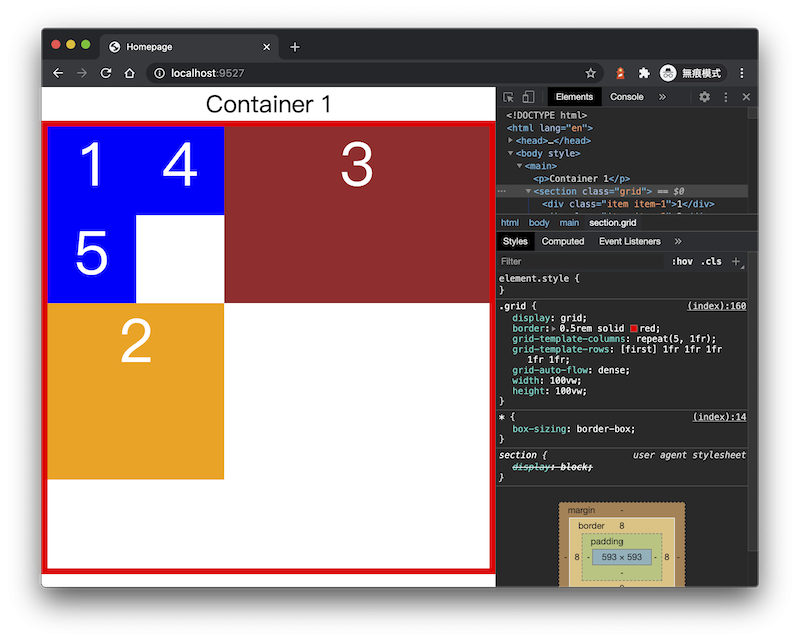
Task: Click the blue grid item numbered 1
Action: click(92, 171)
